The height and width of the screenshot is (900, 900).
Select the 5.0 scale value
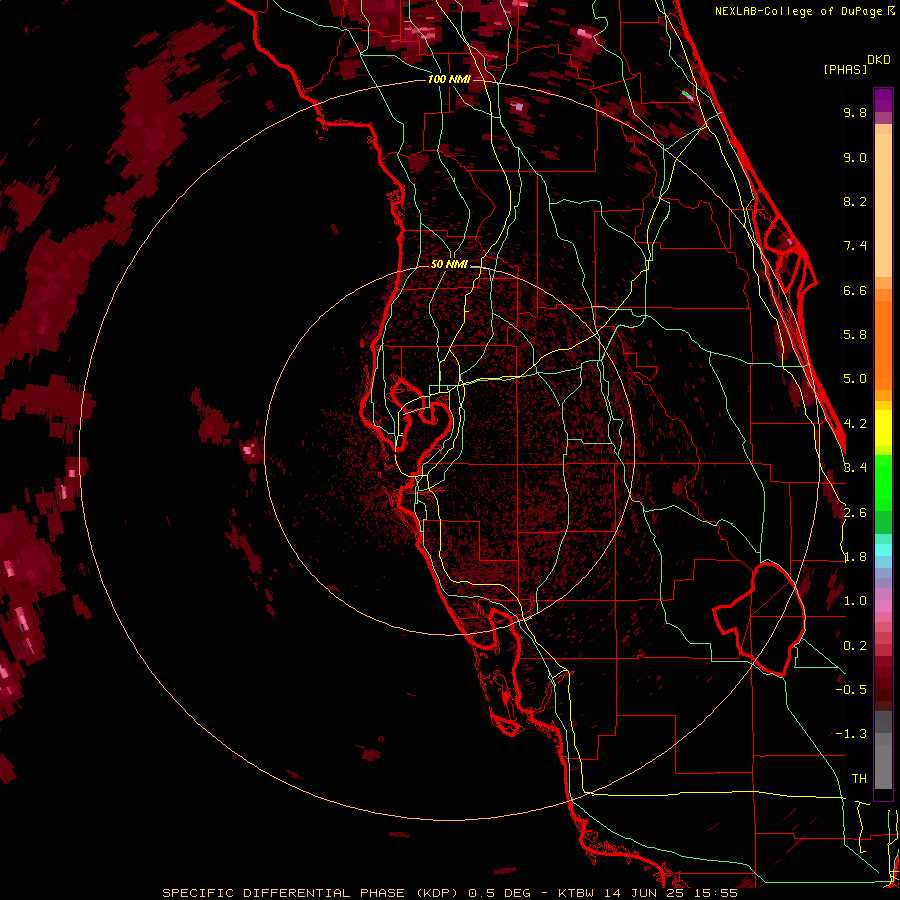point(855,379)
